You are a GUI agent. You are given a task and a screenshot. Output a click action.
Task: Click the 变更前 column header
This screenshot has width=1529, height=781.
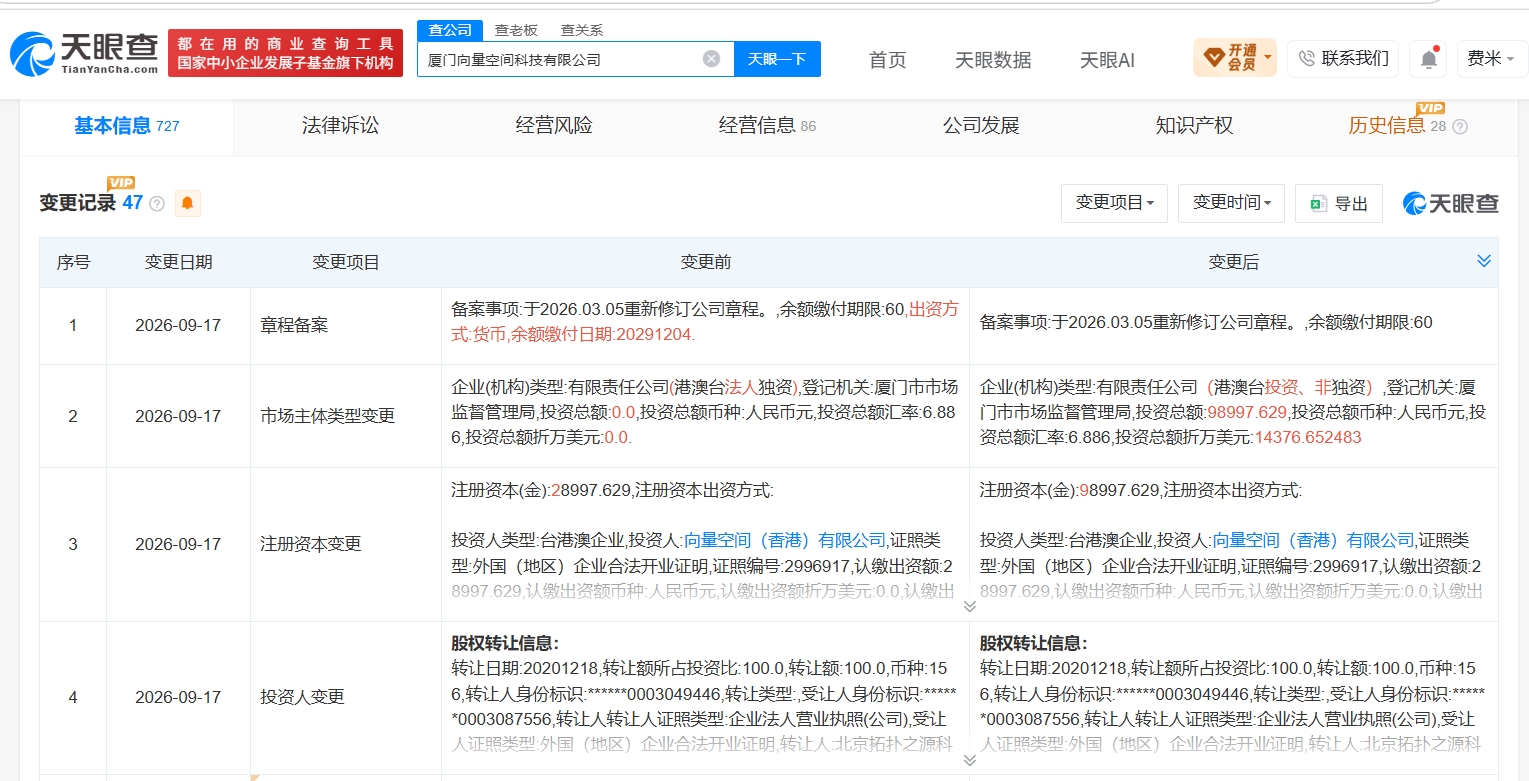pyautogui.click(x=705, y=262)
